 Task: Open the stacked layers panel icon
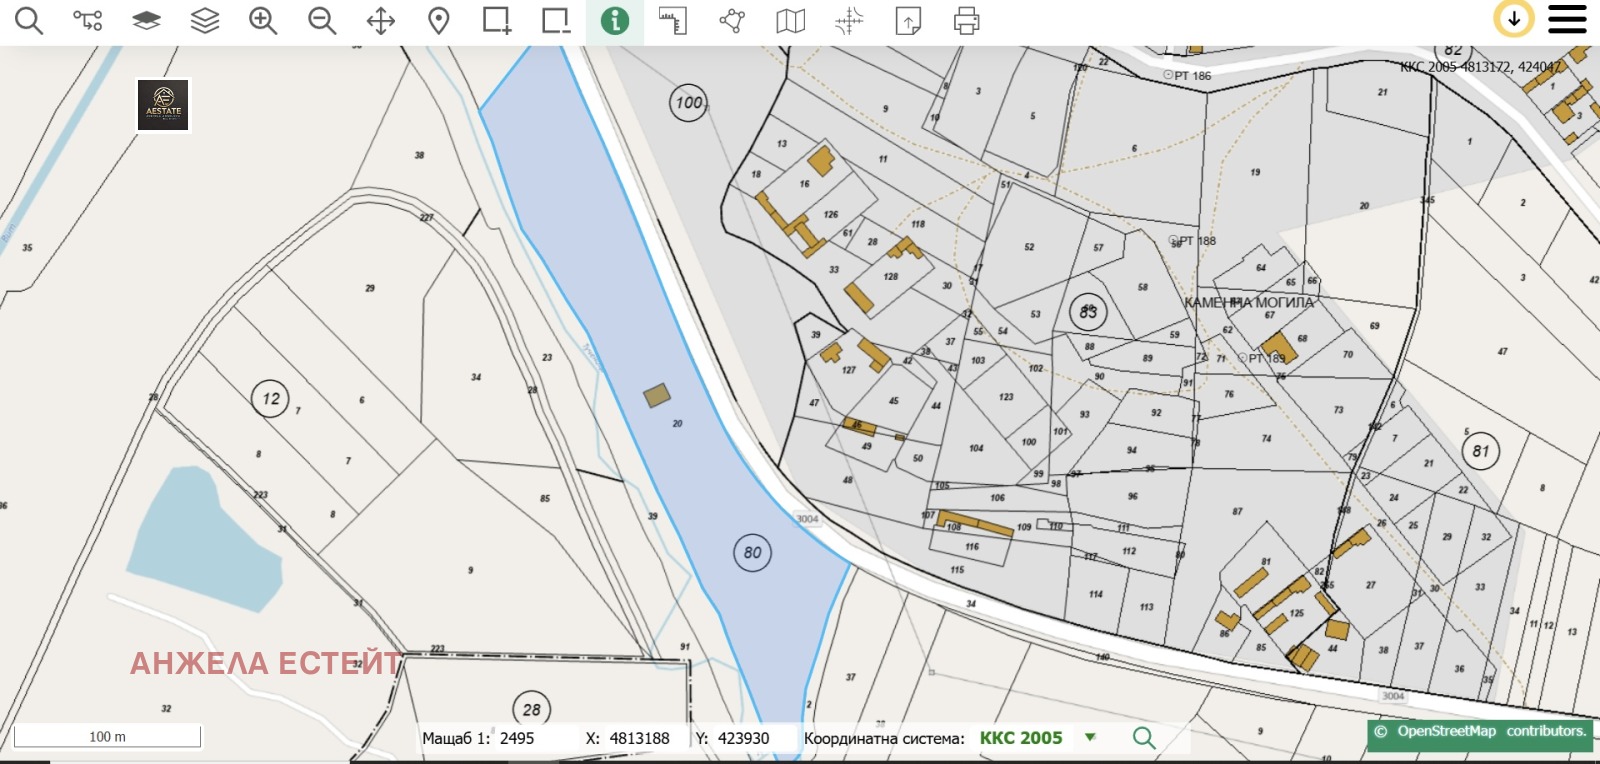[x=205, y=21]
